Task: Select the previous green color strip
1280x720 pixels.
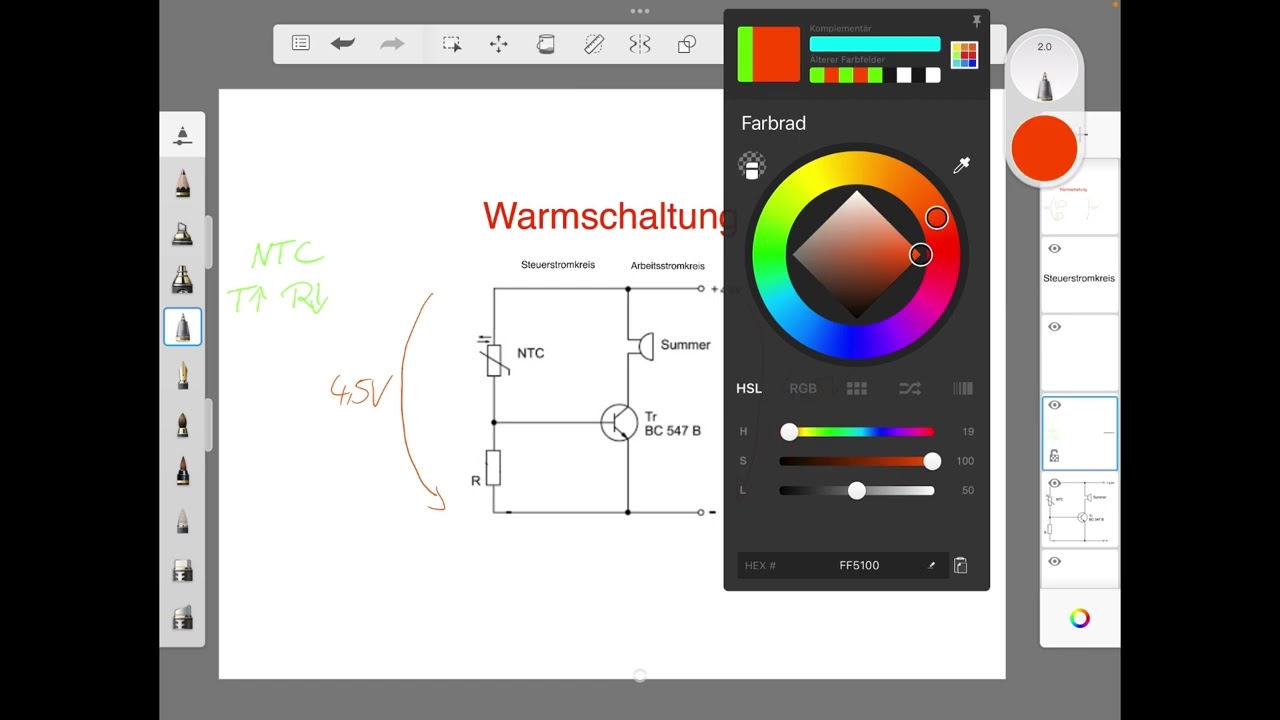Action: [744, 54]
